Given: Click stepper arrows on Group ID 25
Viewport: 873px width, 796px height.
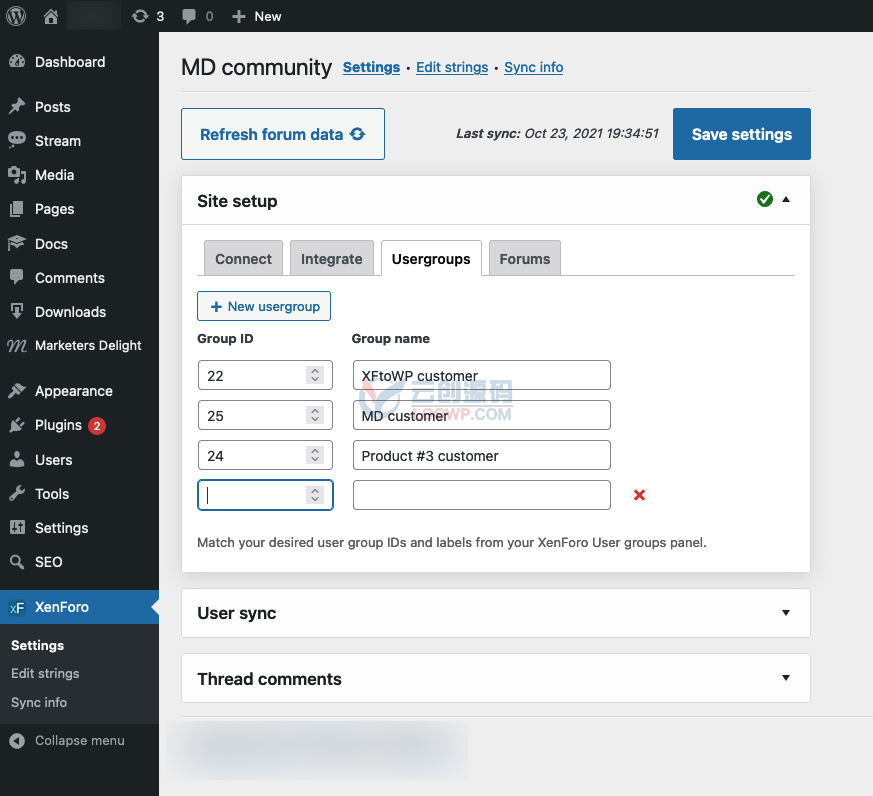Looking at the screenshot, I should click(x=315, y=415).
